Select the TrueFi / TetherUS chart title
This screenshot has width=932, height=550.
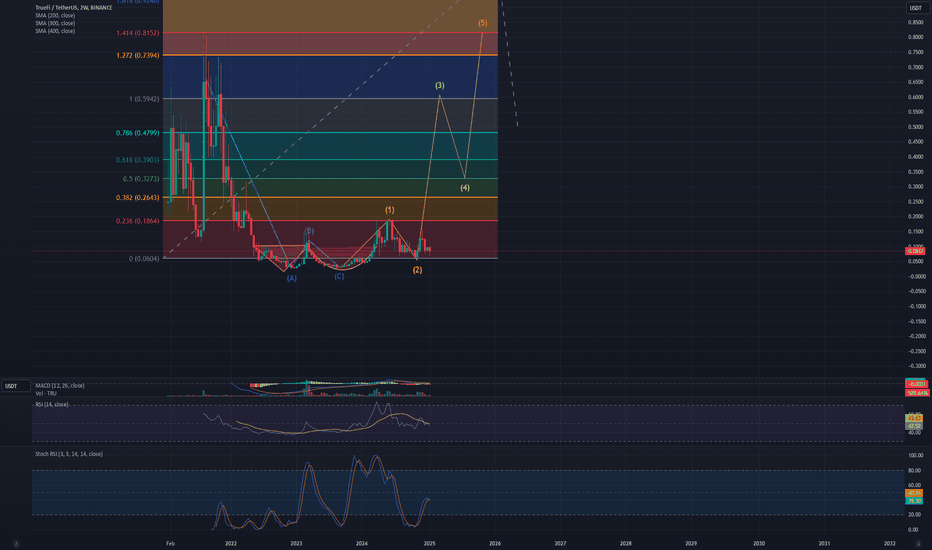coord(73,8)
